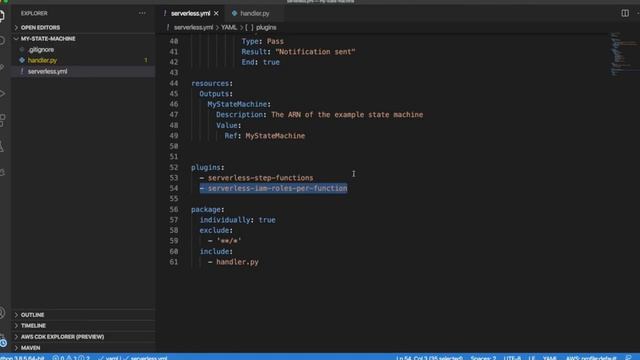Click 'Description:' key on line 47
Image resolution: width=640 pixels, height=360 pixels.
241,115
